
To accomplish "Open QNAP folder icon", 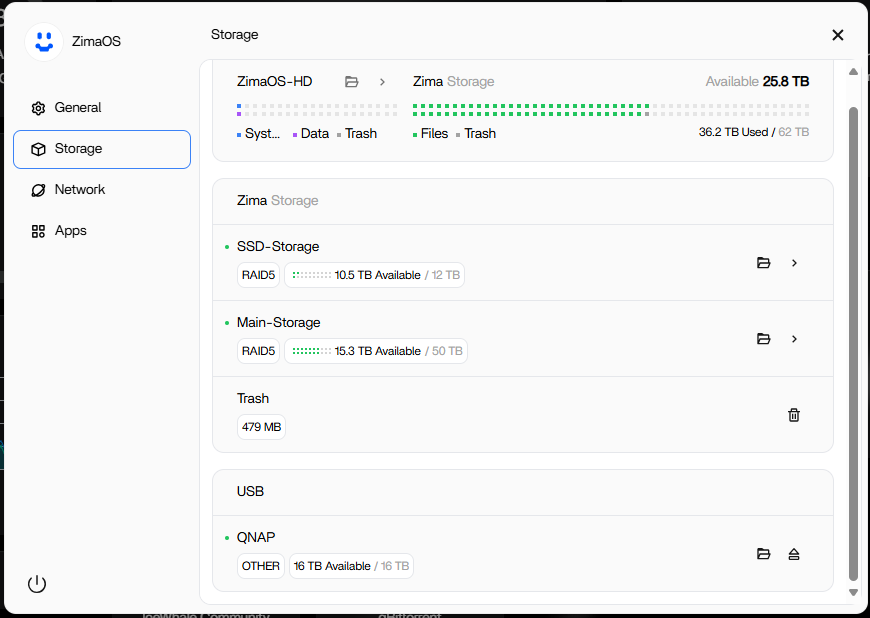I will coord(763,554).
